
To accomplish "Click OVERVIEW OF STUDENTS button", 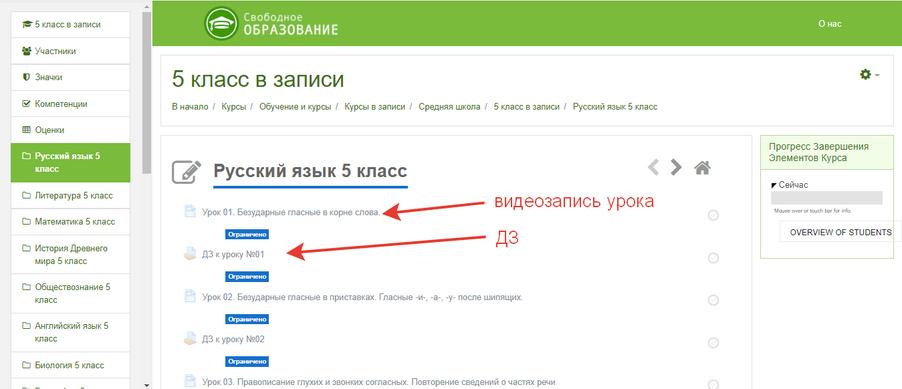I will pyautogui.click(x=840, y=232).
